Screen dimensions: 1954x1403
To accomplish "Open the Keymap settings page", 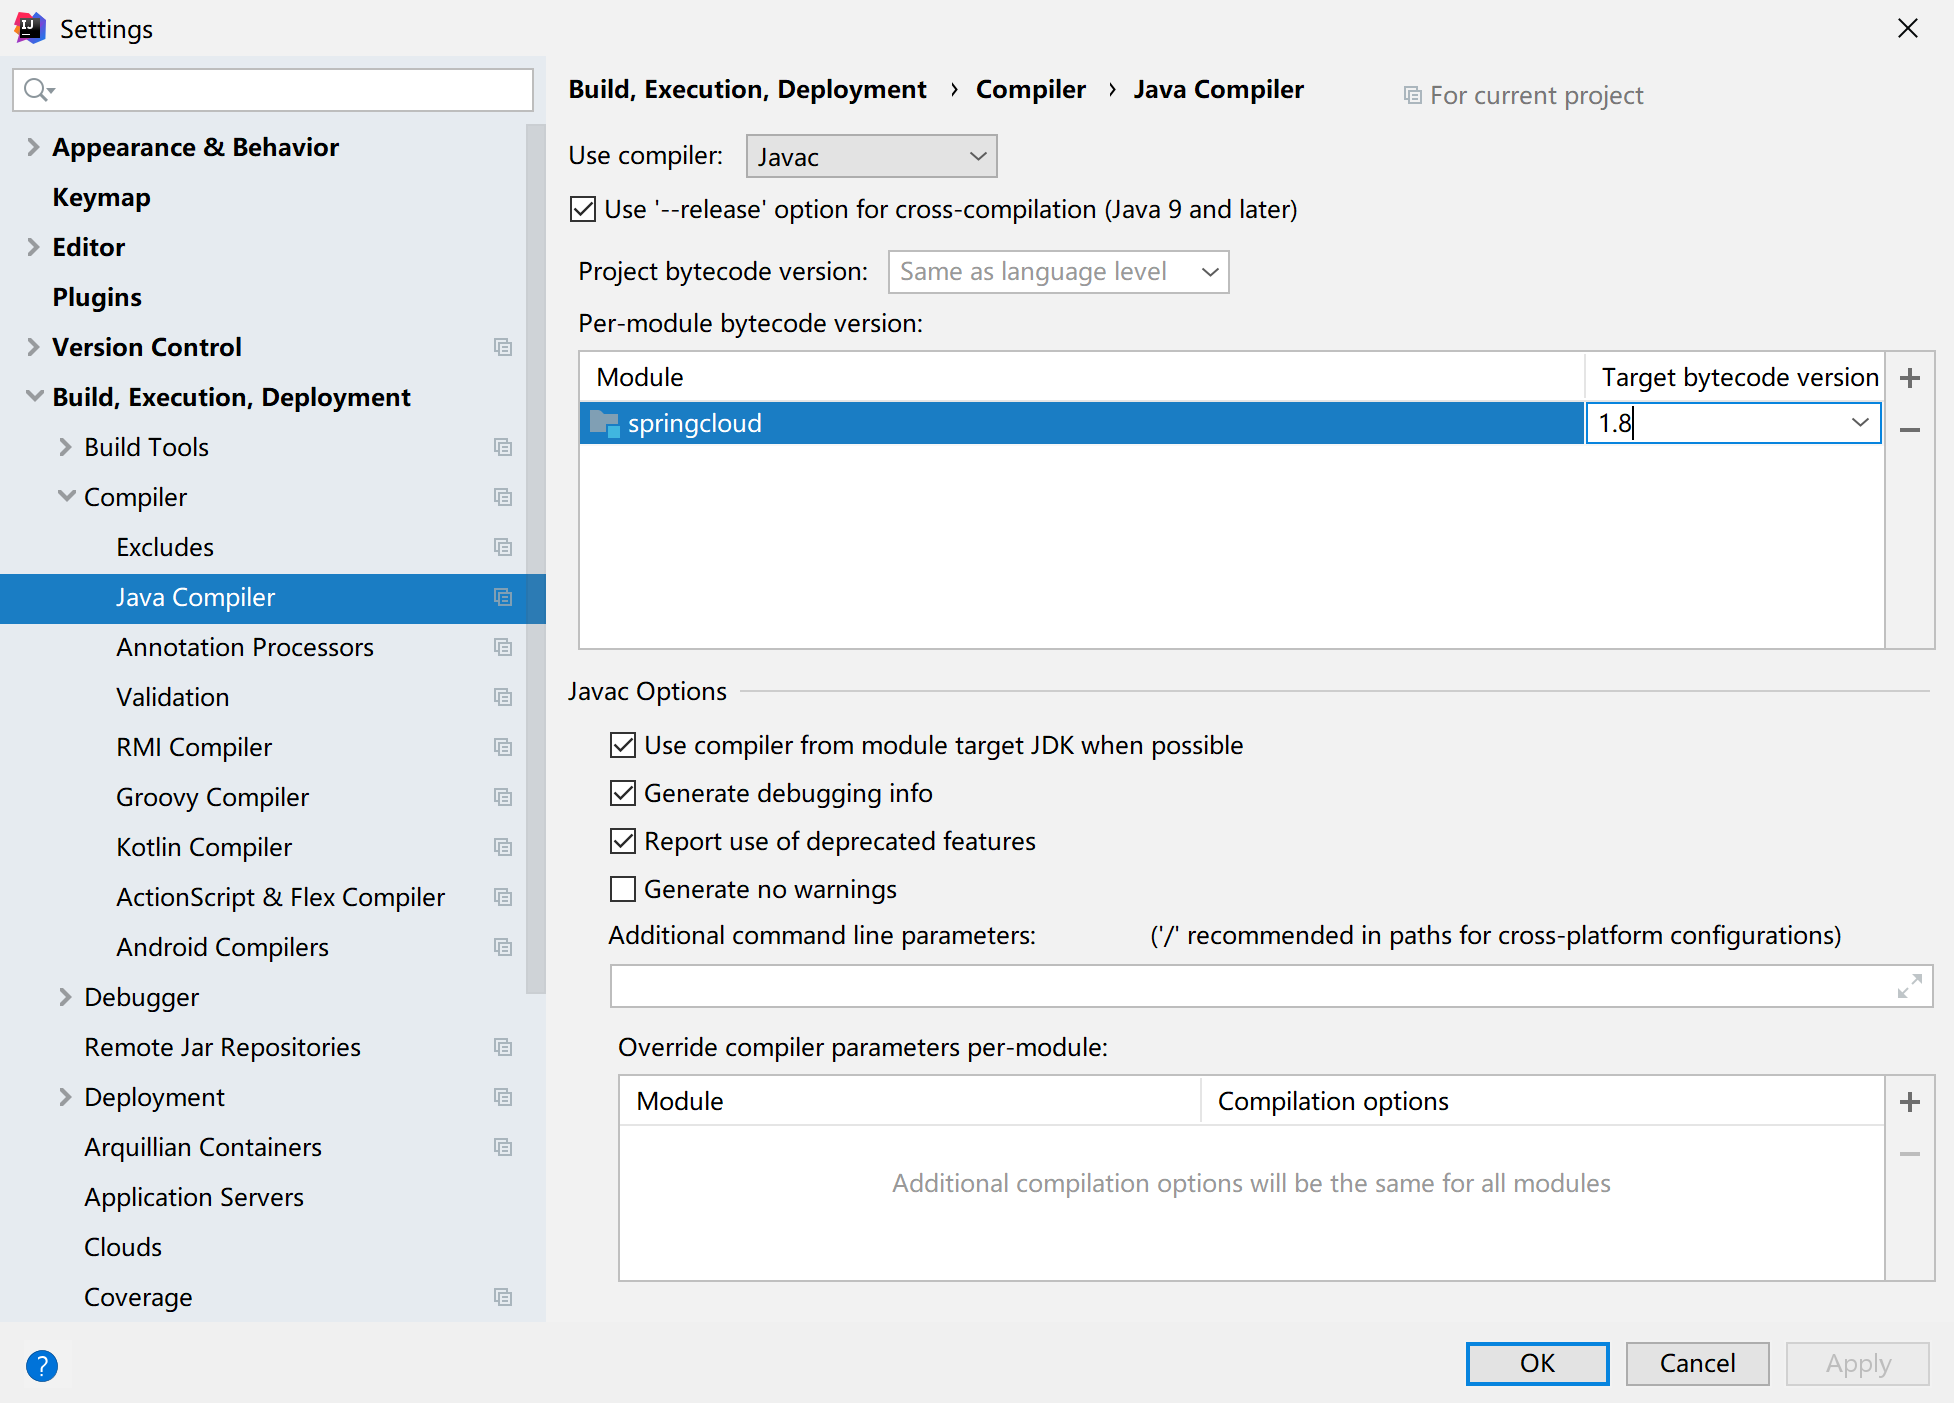I will point(101,197).
